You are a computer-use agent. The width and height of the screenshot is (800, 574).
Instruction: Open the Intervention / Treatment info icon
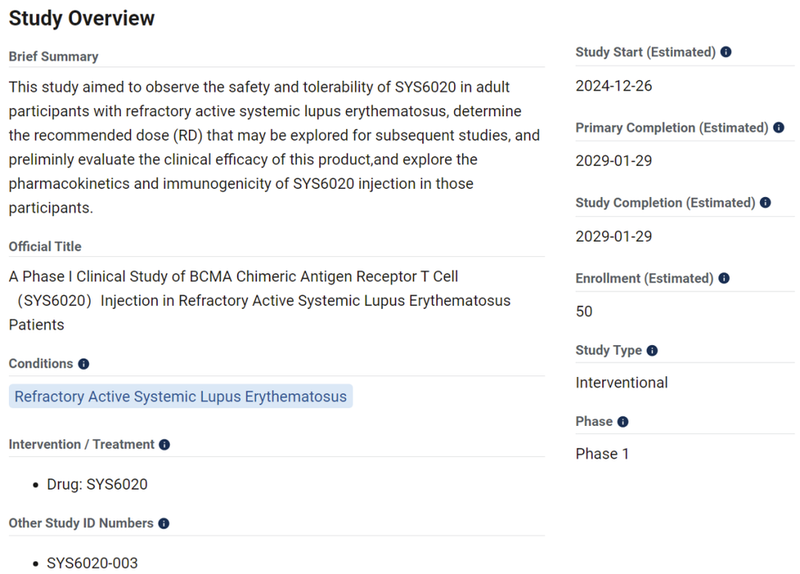164,444
